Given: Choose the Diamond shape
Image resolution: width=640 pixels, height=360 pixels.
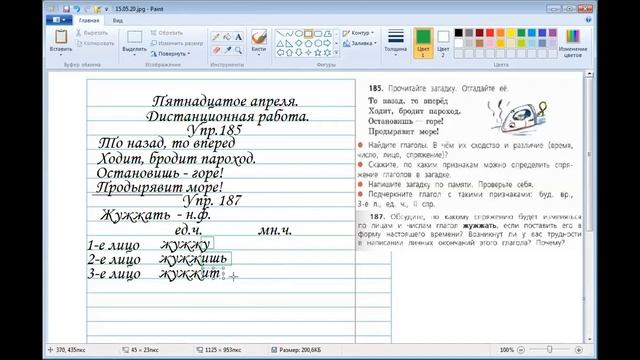Looking at the screenshot, I should [299, 43].
